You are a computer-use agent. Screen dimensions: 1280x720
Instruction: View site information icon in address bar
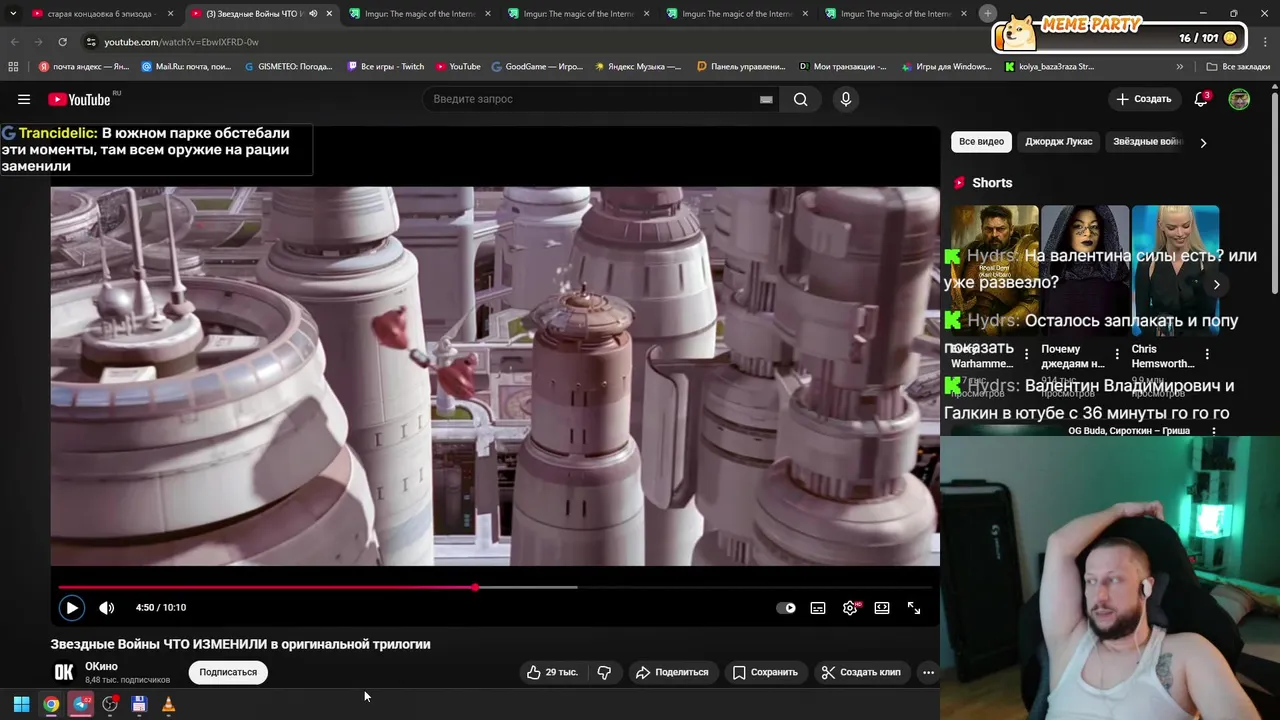[x=91, y=42]
